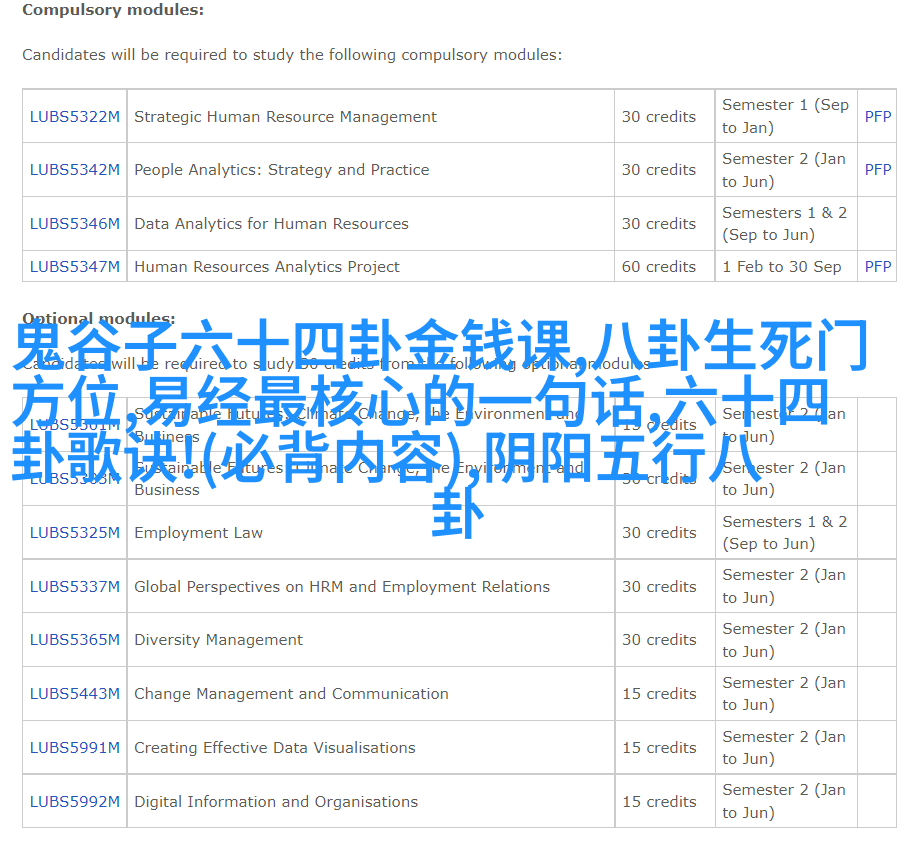Click the LUBS5991M module code
916x845 pixels.
(75, 748)
